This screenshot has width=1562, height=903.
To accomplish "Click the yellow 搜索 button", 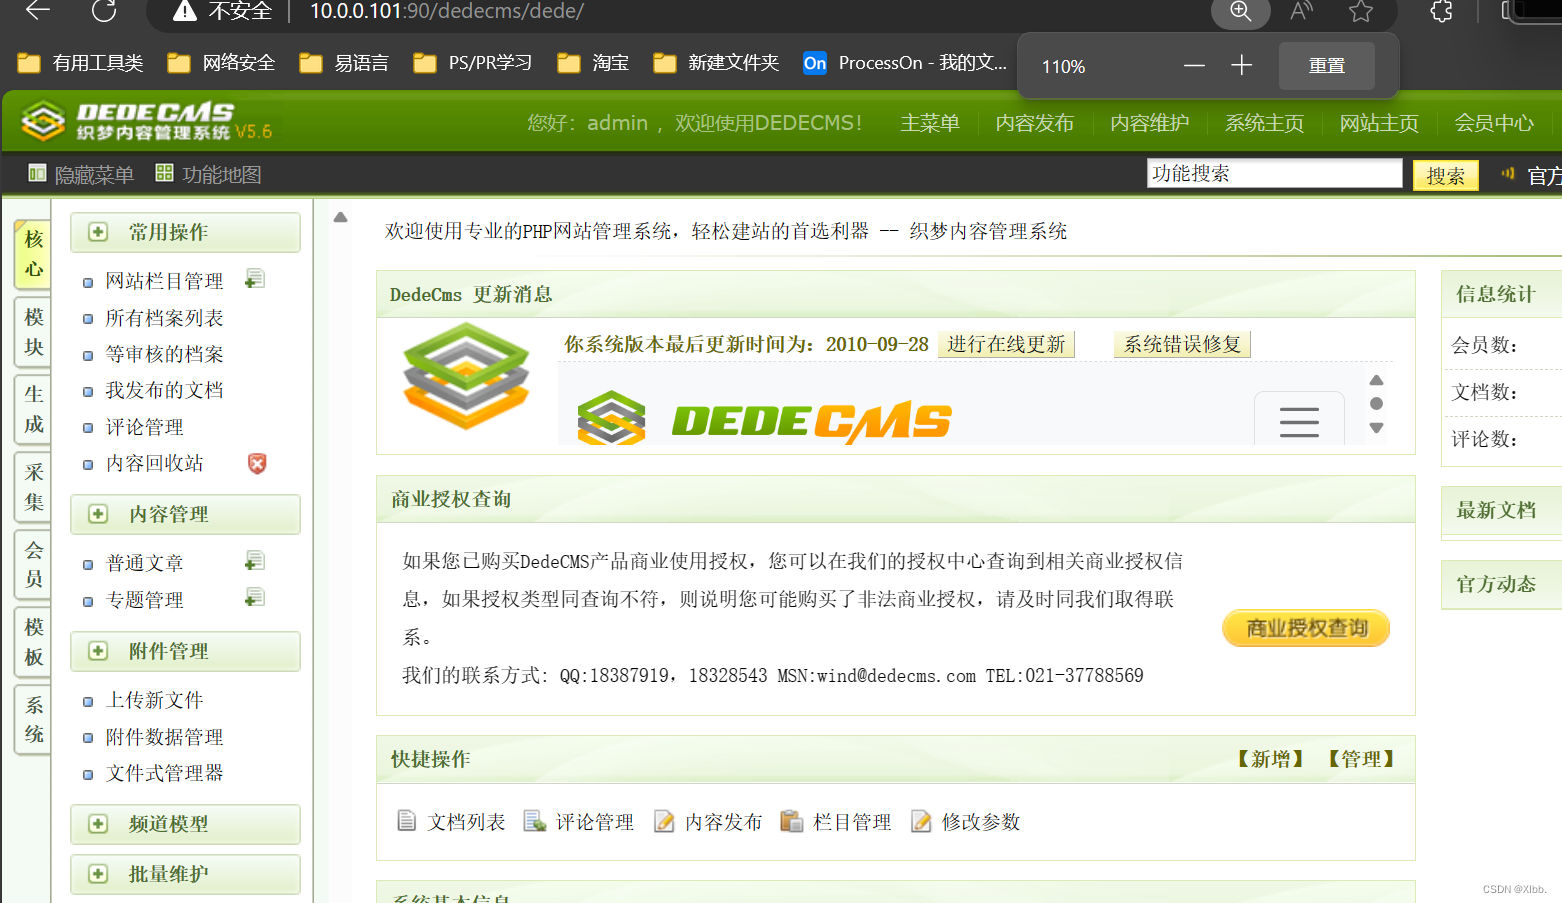I will click(1445, 176).
